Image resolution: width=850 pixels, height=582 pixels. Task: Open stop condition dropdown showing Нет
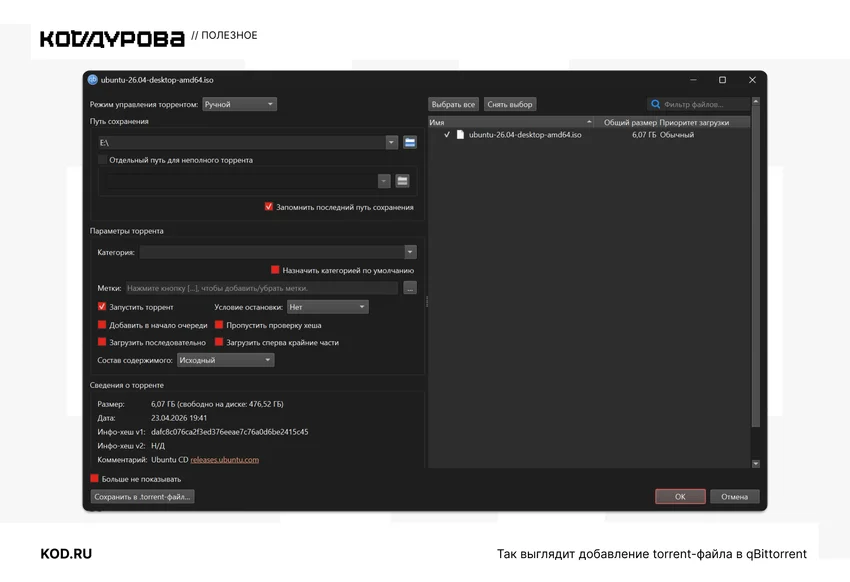327,307
